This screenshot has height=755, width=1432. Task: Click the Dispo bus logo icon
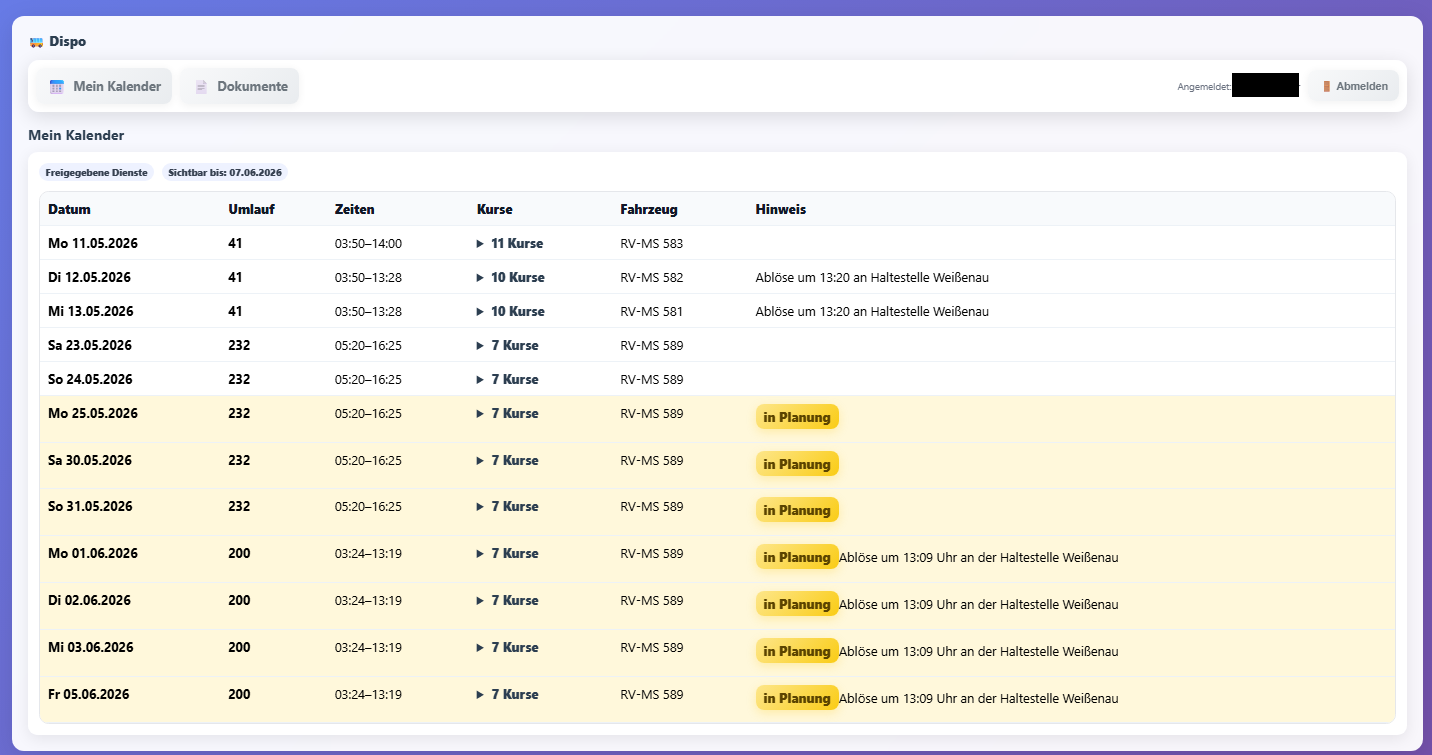36,43
